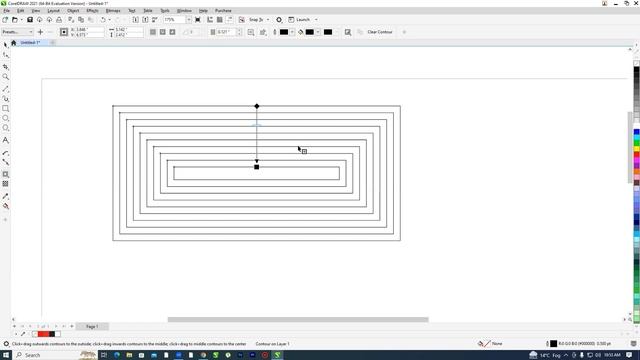Click the horizontal scrollbar thumb
This screenshot has width=640, height=360.
click(x=298, y=320)
